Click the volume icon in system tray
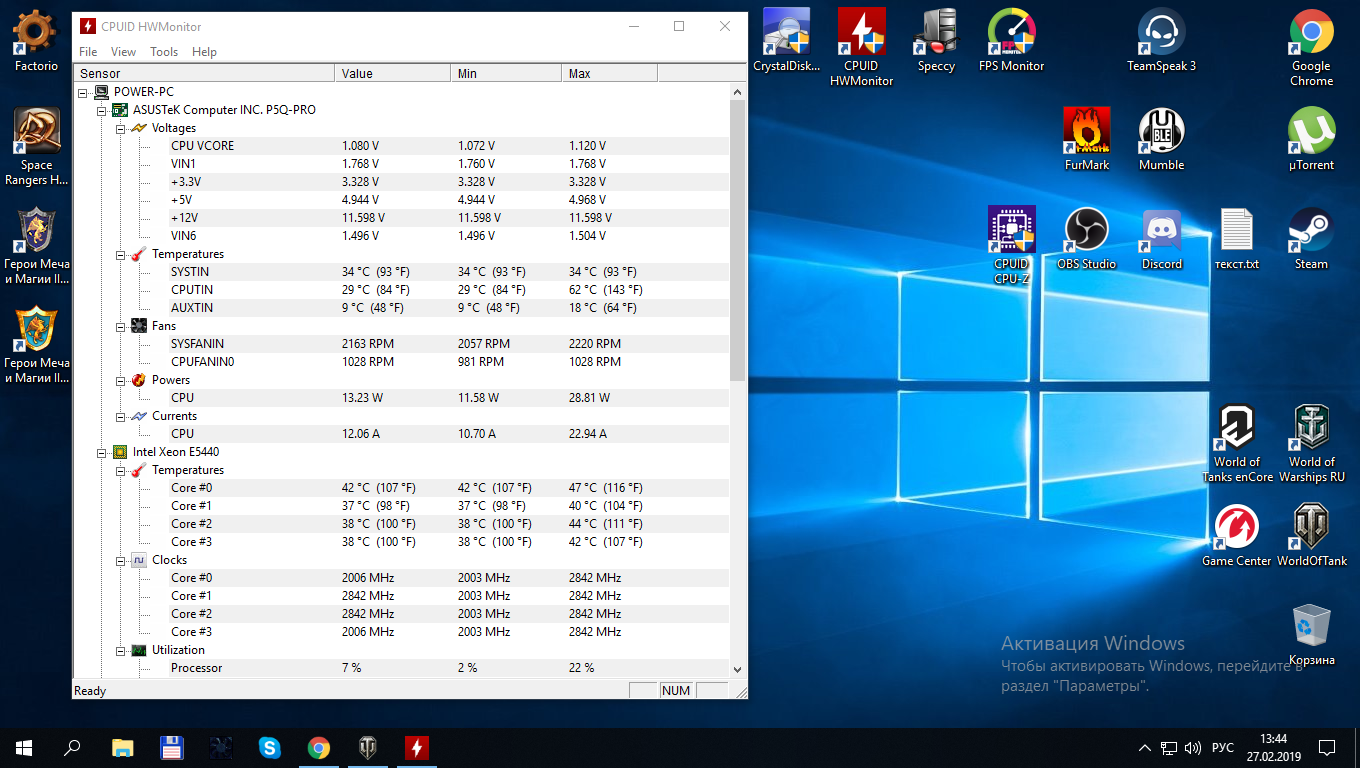Viewport: 1360px width, 768px height. (x=1192, y=748)
